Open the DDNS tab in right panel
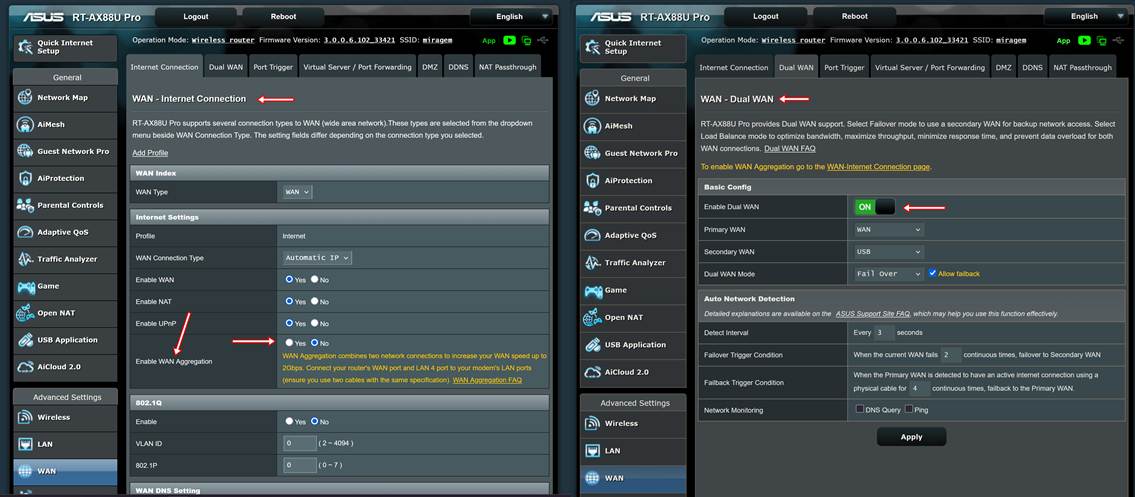Viewport: 1135px width, 497px height. (x=1032, y=68)
